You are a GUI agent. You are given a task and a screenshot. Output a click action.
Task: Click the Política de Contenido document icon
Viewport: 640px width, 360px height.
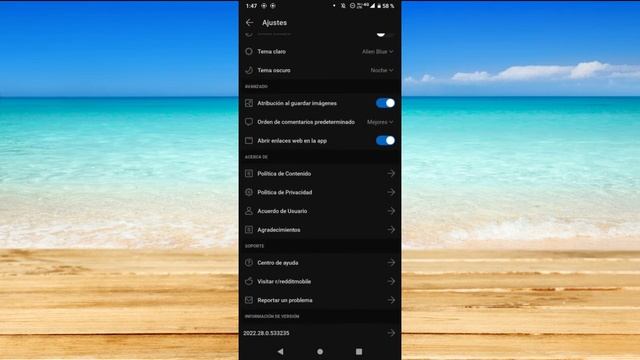click(249, 173)
